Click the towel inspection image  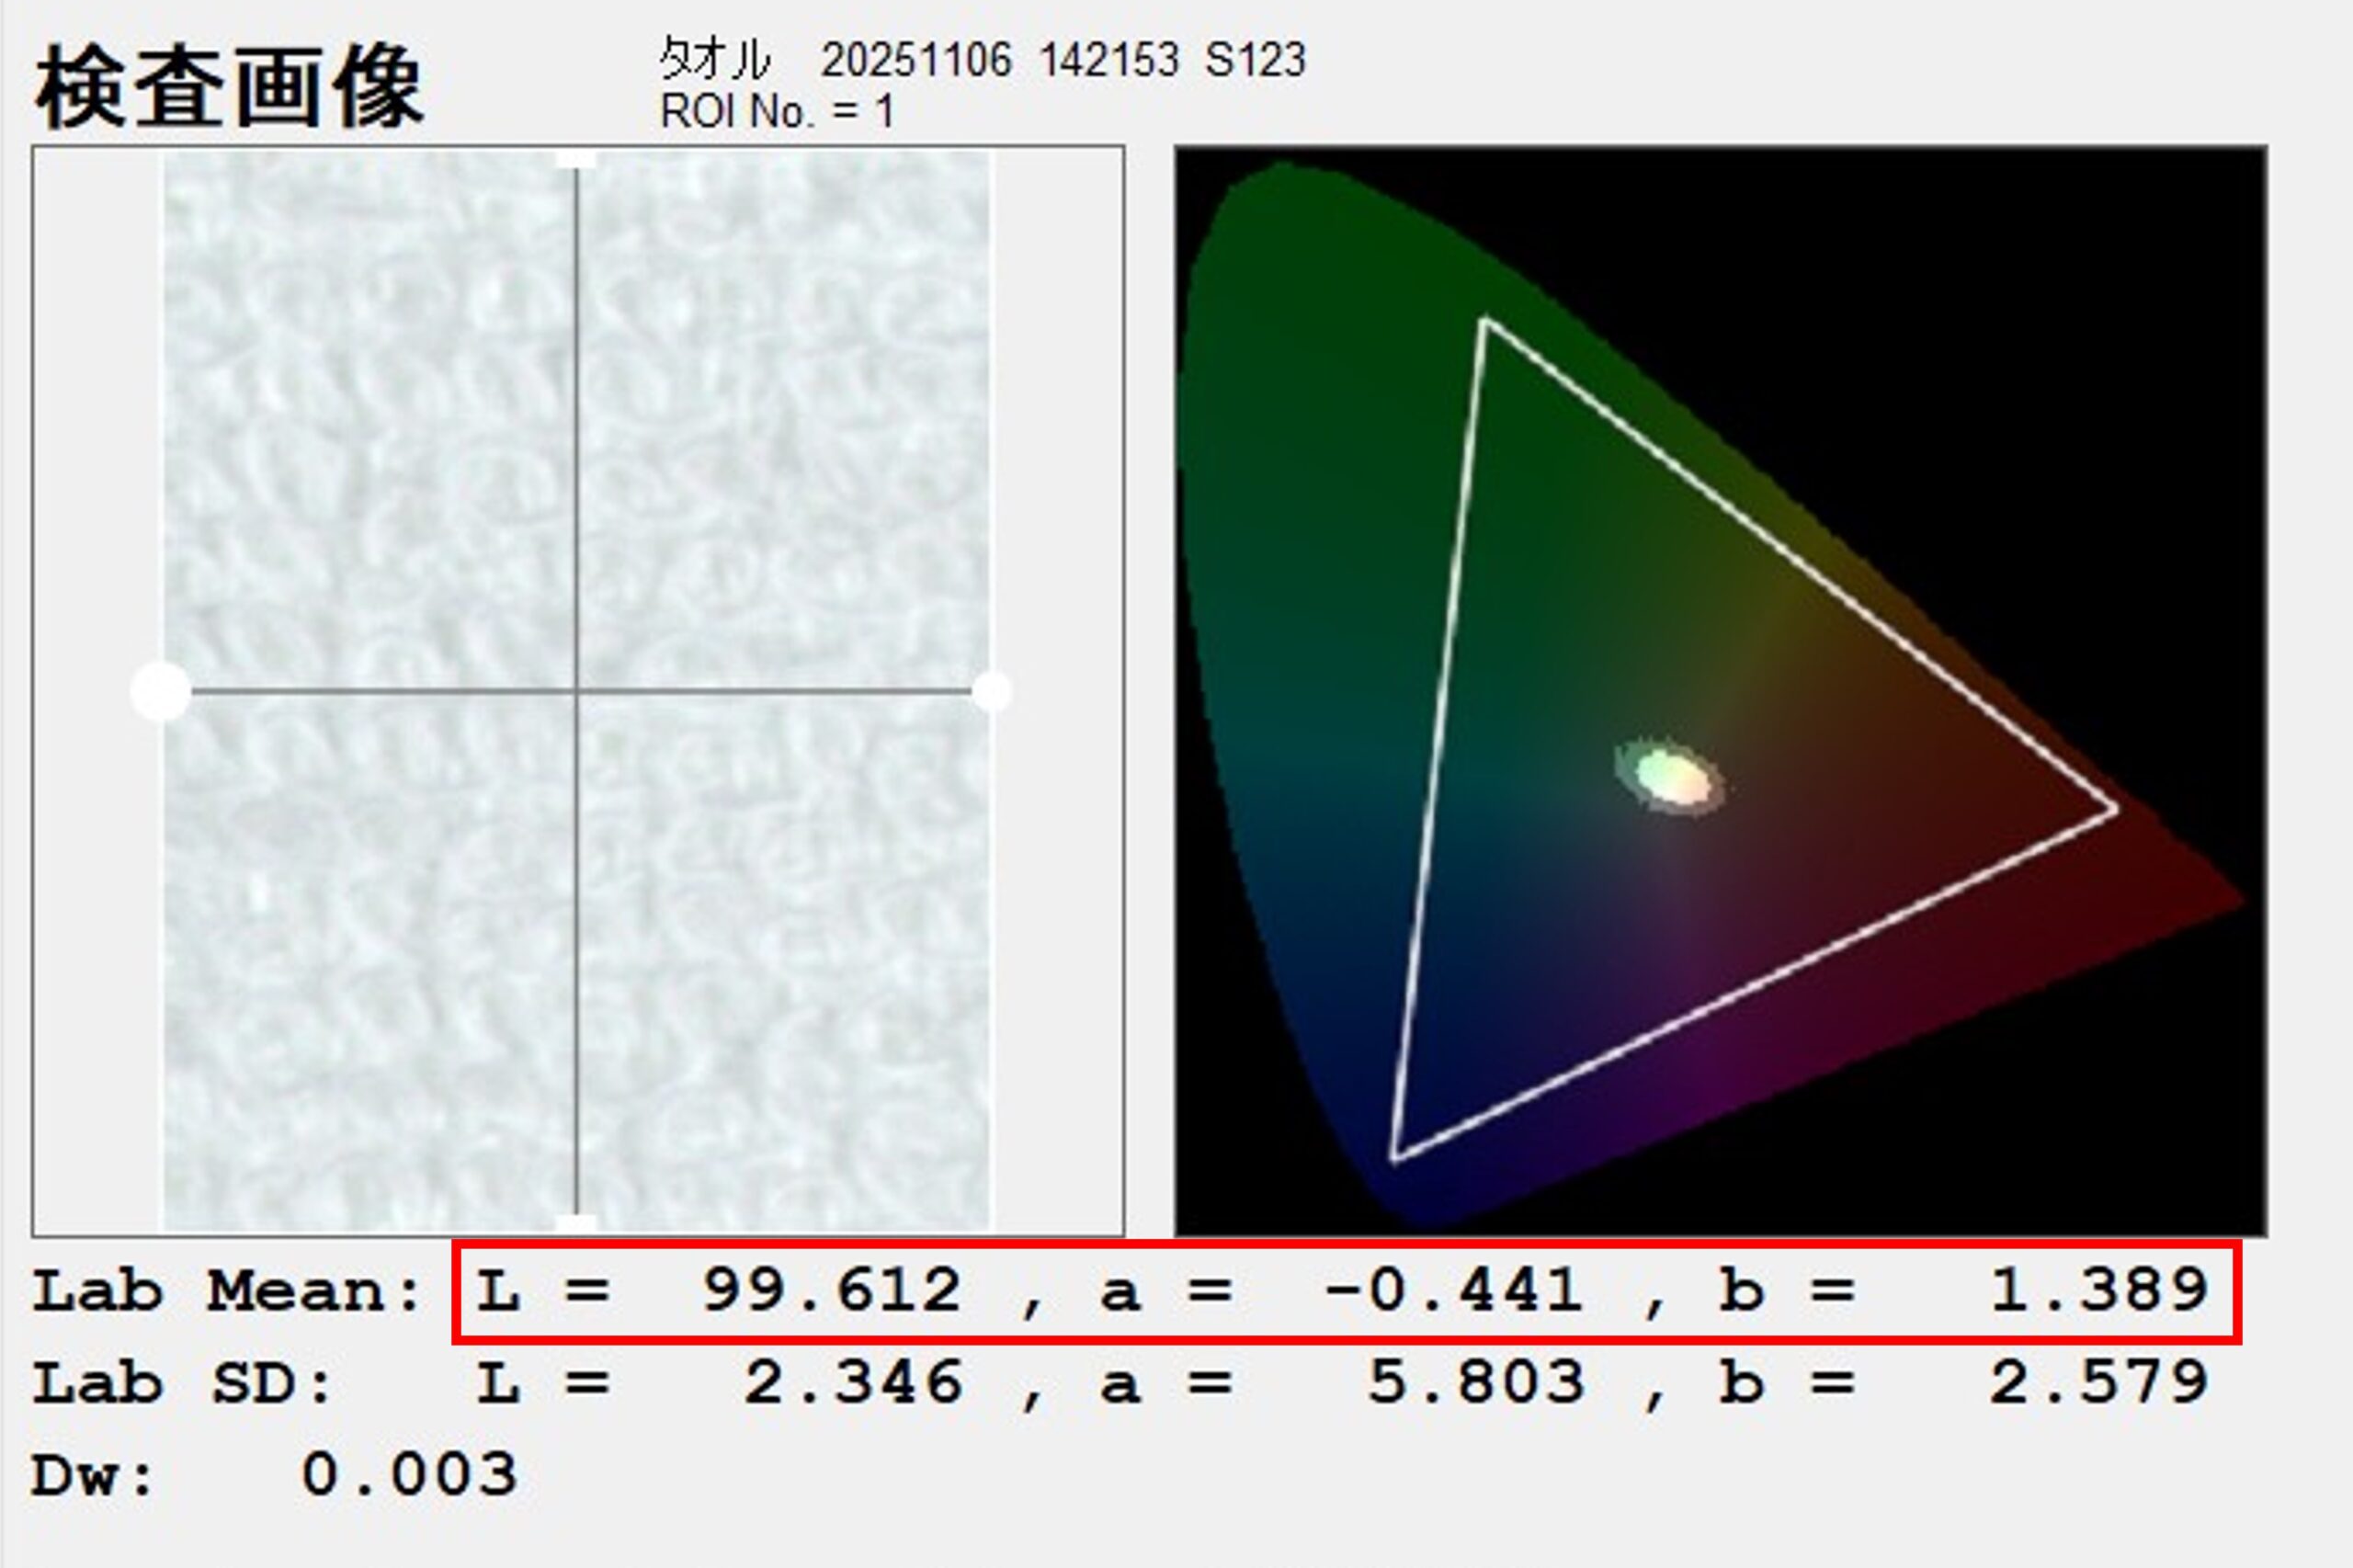click(577, 691)
